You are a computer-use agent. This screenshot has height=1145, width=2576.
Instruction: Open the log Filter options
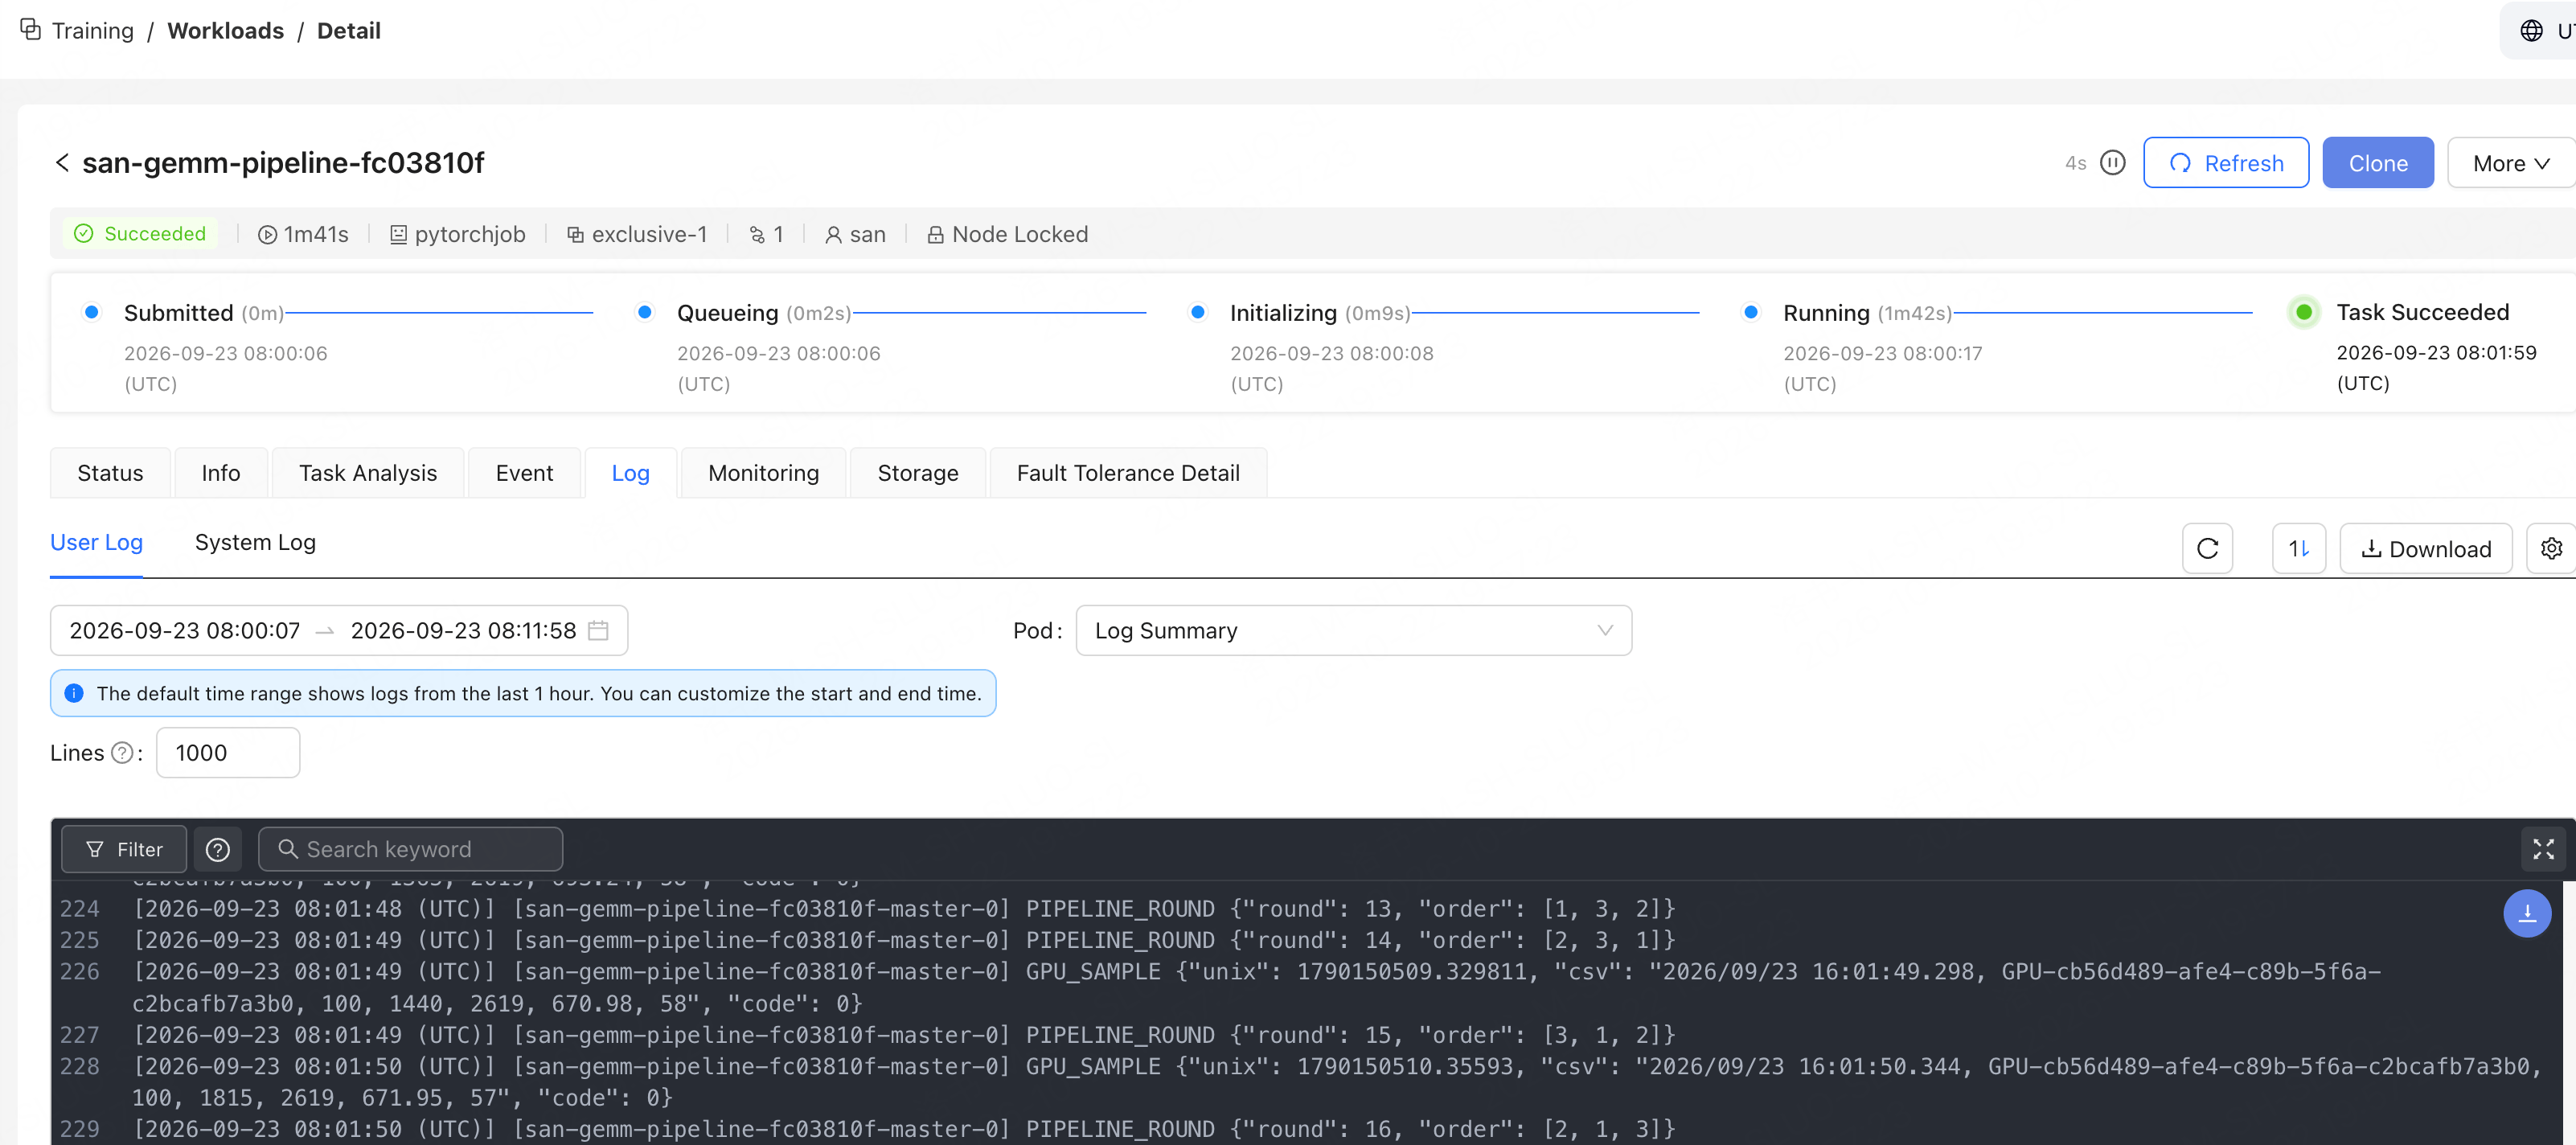click(x=124, y=849)
